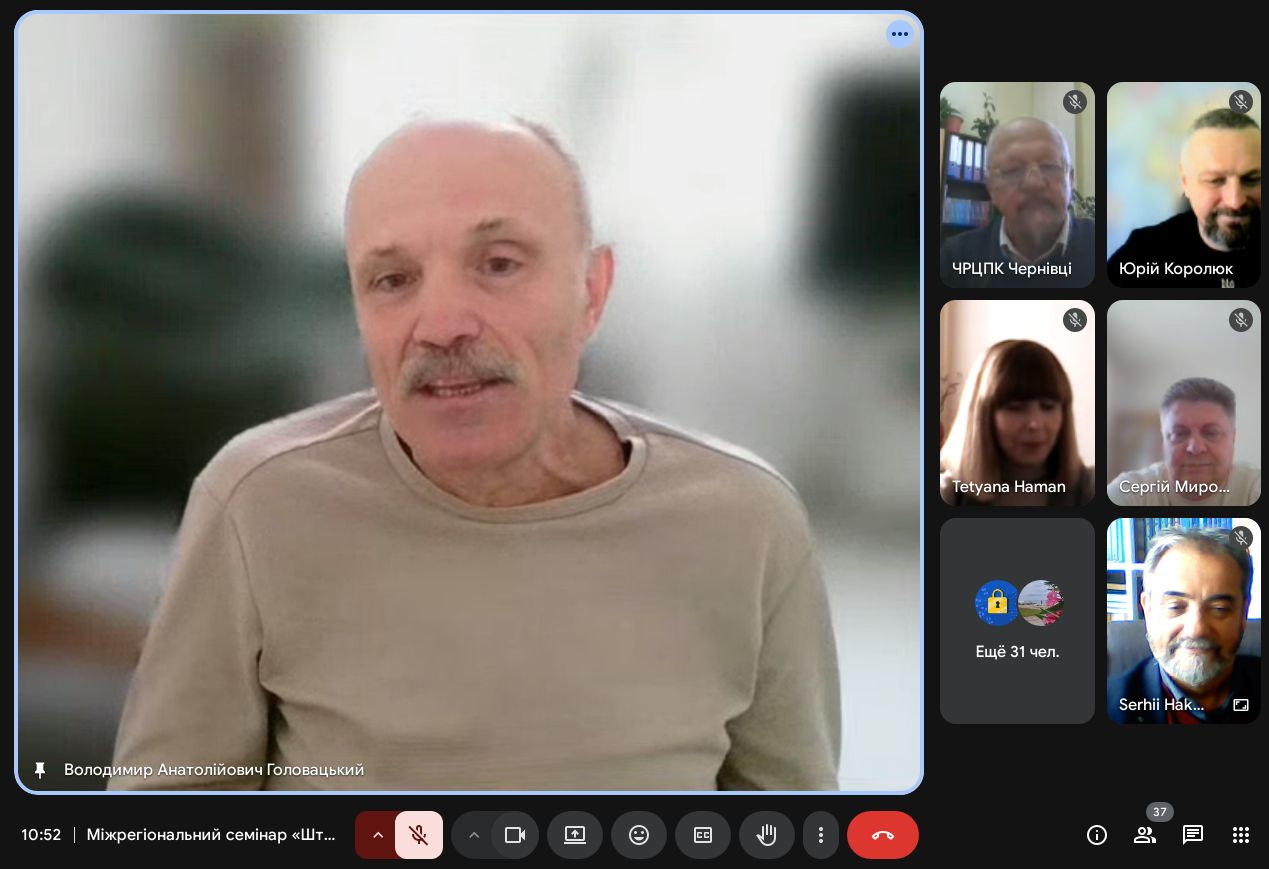The height and width of the screenshot is (869, 1269).
Task: Select the Юрій Королюк video tile
Action: [1183, 185]
